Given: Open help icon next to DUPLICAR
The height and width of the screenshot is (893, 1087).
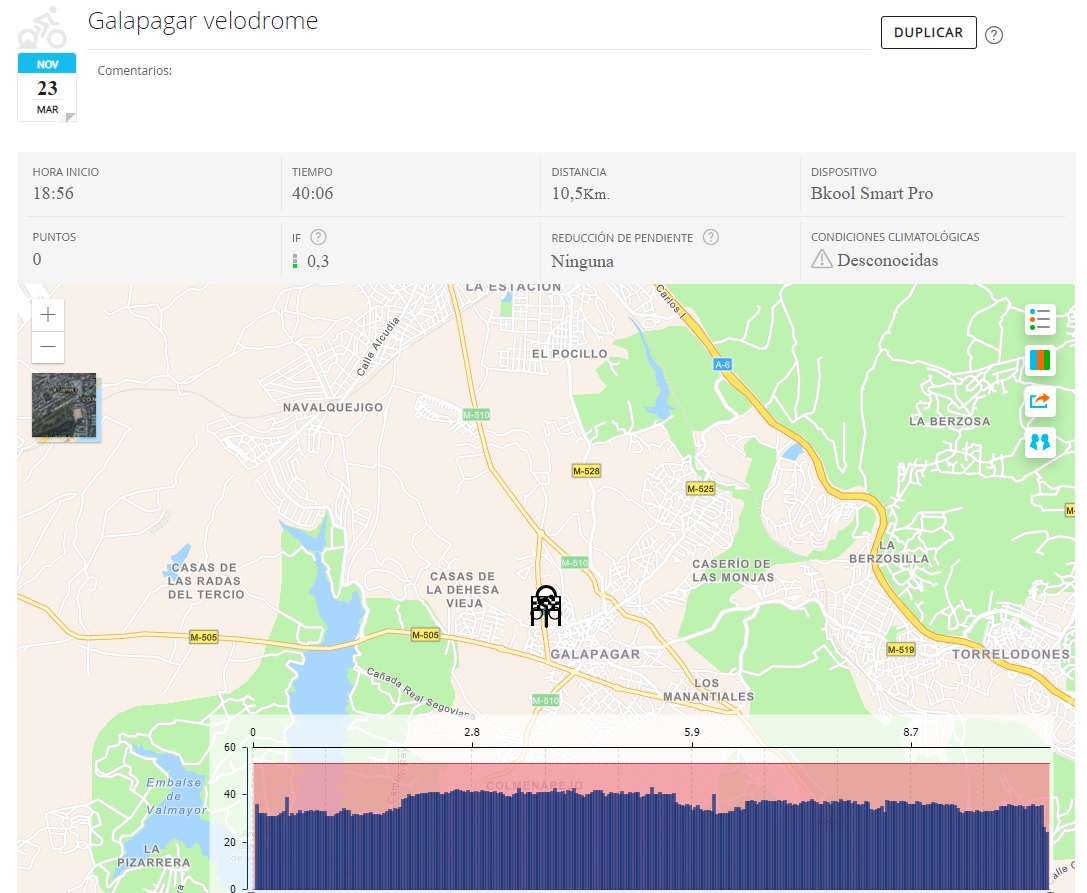Looking at the screenshot, I should [x=993, y=35].
